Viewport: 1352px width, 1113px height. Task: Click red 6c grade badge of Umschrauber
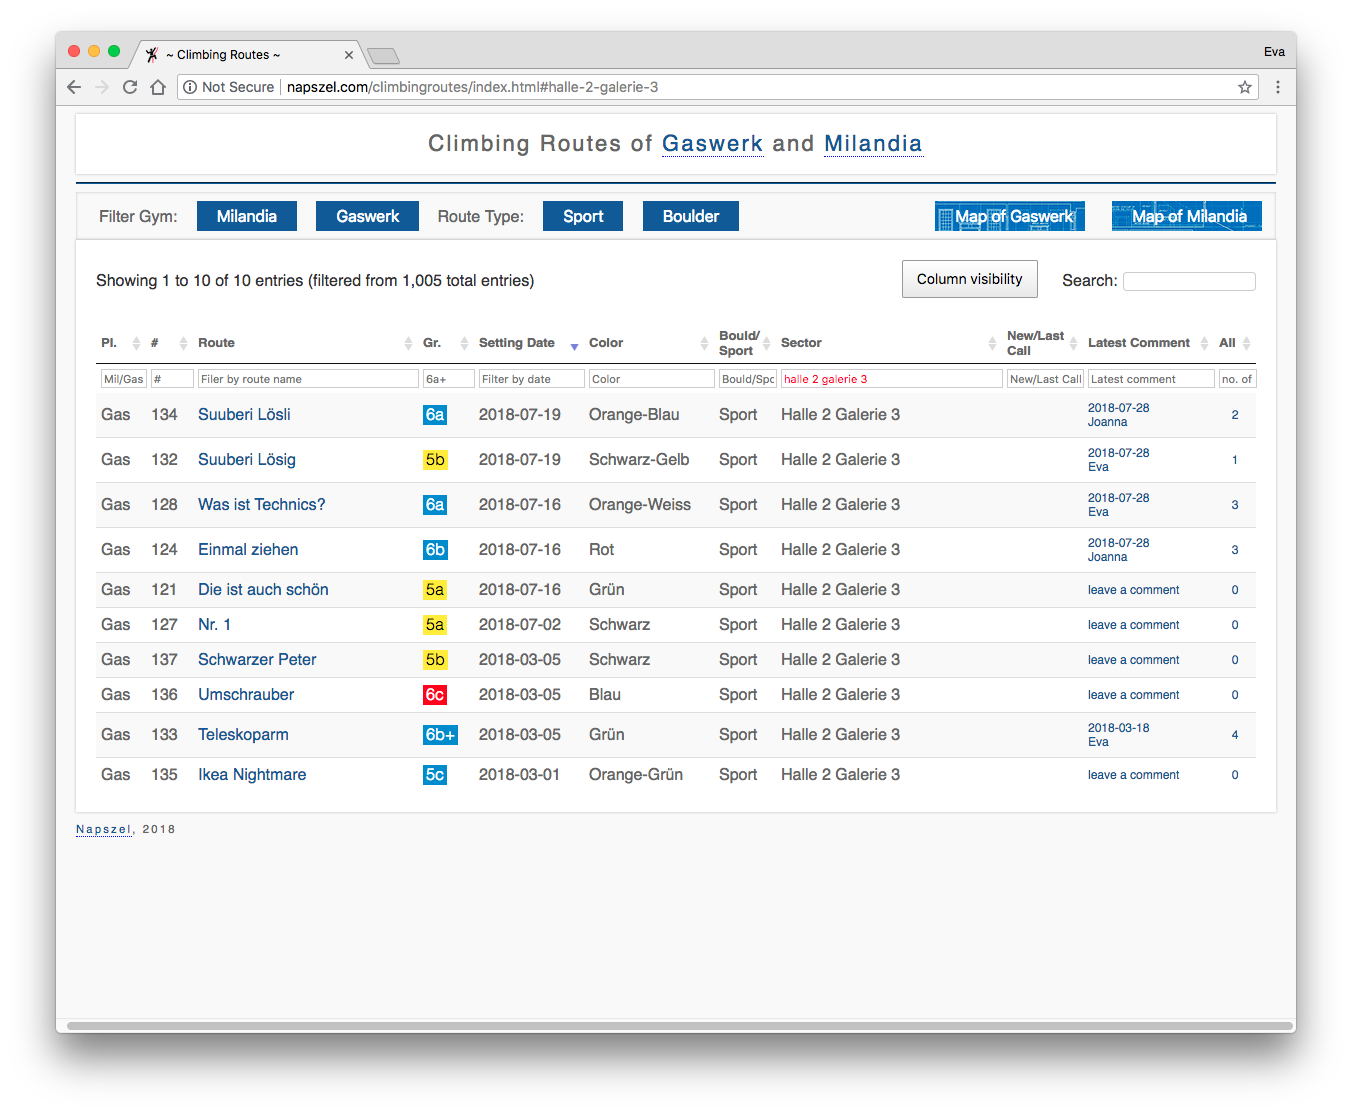tap(435, 694)
